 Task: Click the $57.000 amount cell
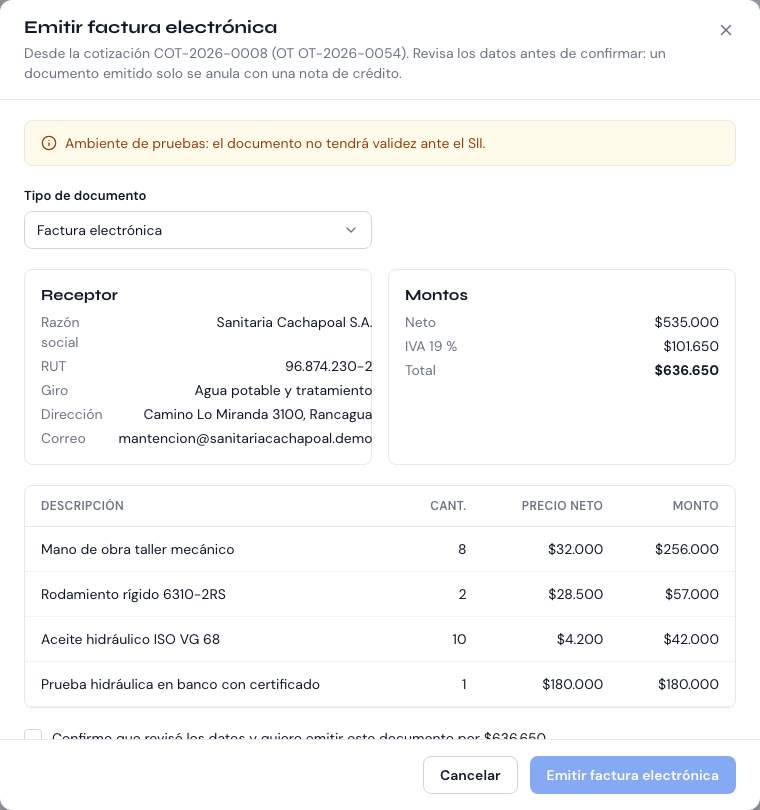pyautogui.click(x=691, y=594)
